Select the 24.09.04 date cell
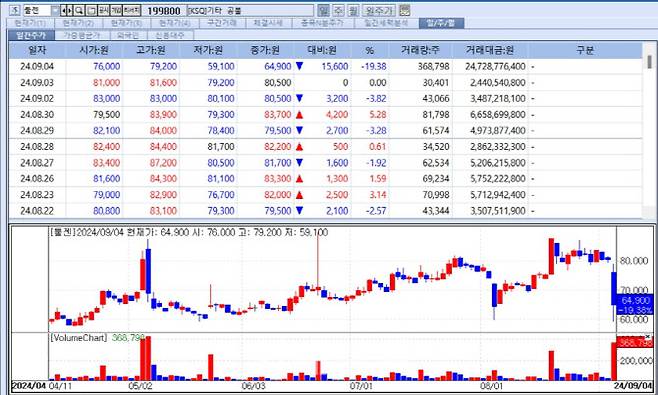The image size is (658, 395). [x=37, y=66]
